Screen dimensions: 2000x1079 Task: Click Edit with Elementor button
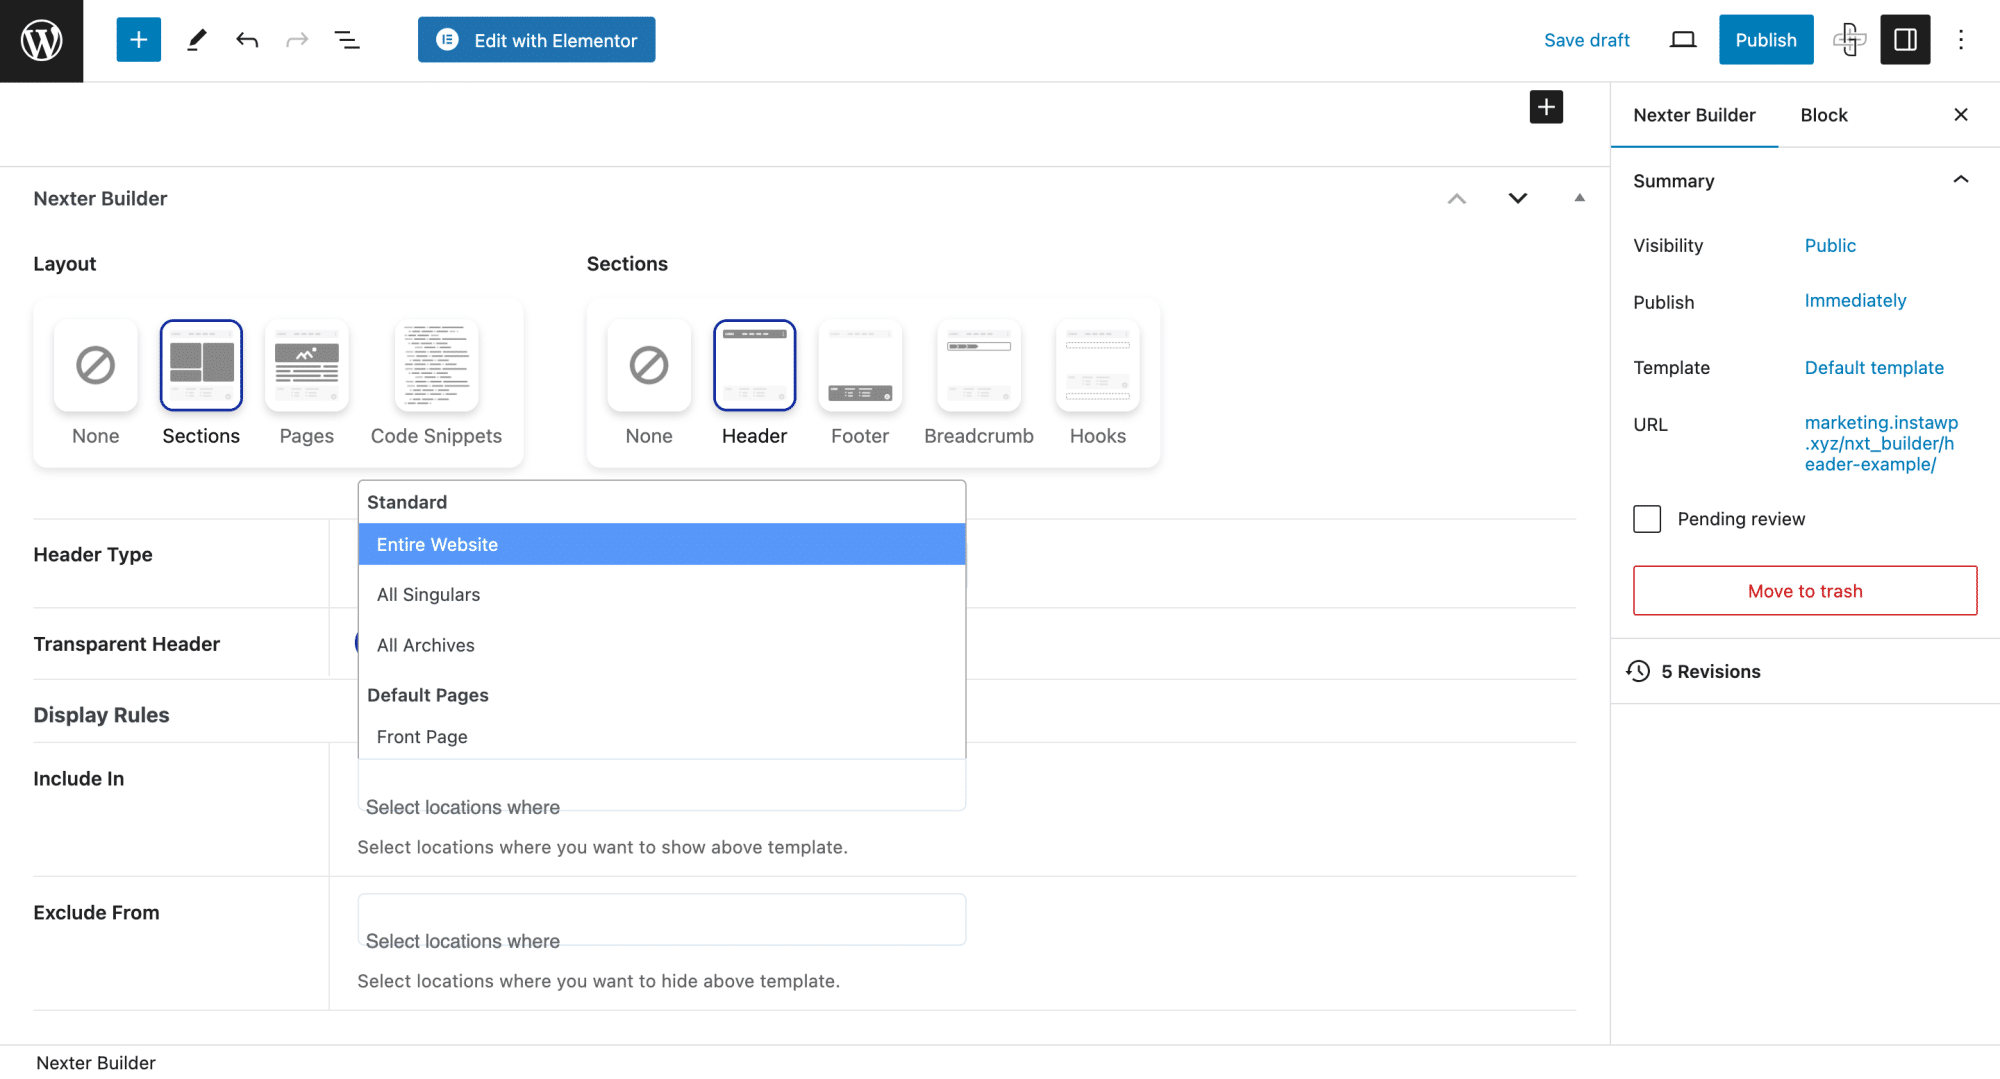[536, 40]
